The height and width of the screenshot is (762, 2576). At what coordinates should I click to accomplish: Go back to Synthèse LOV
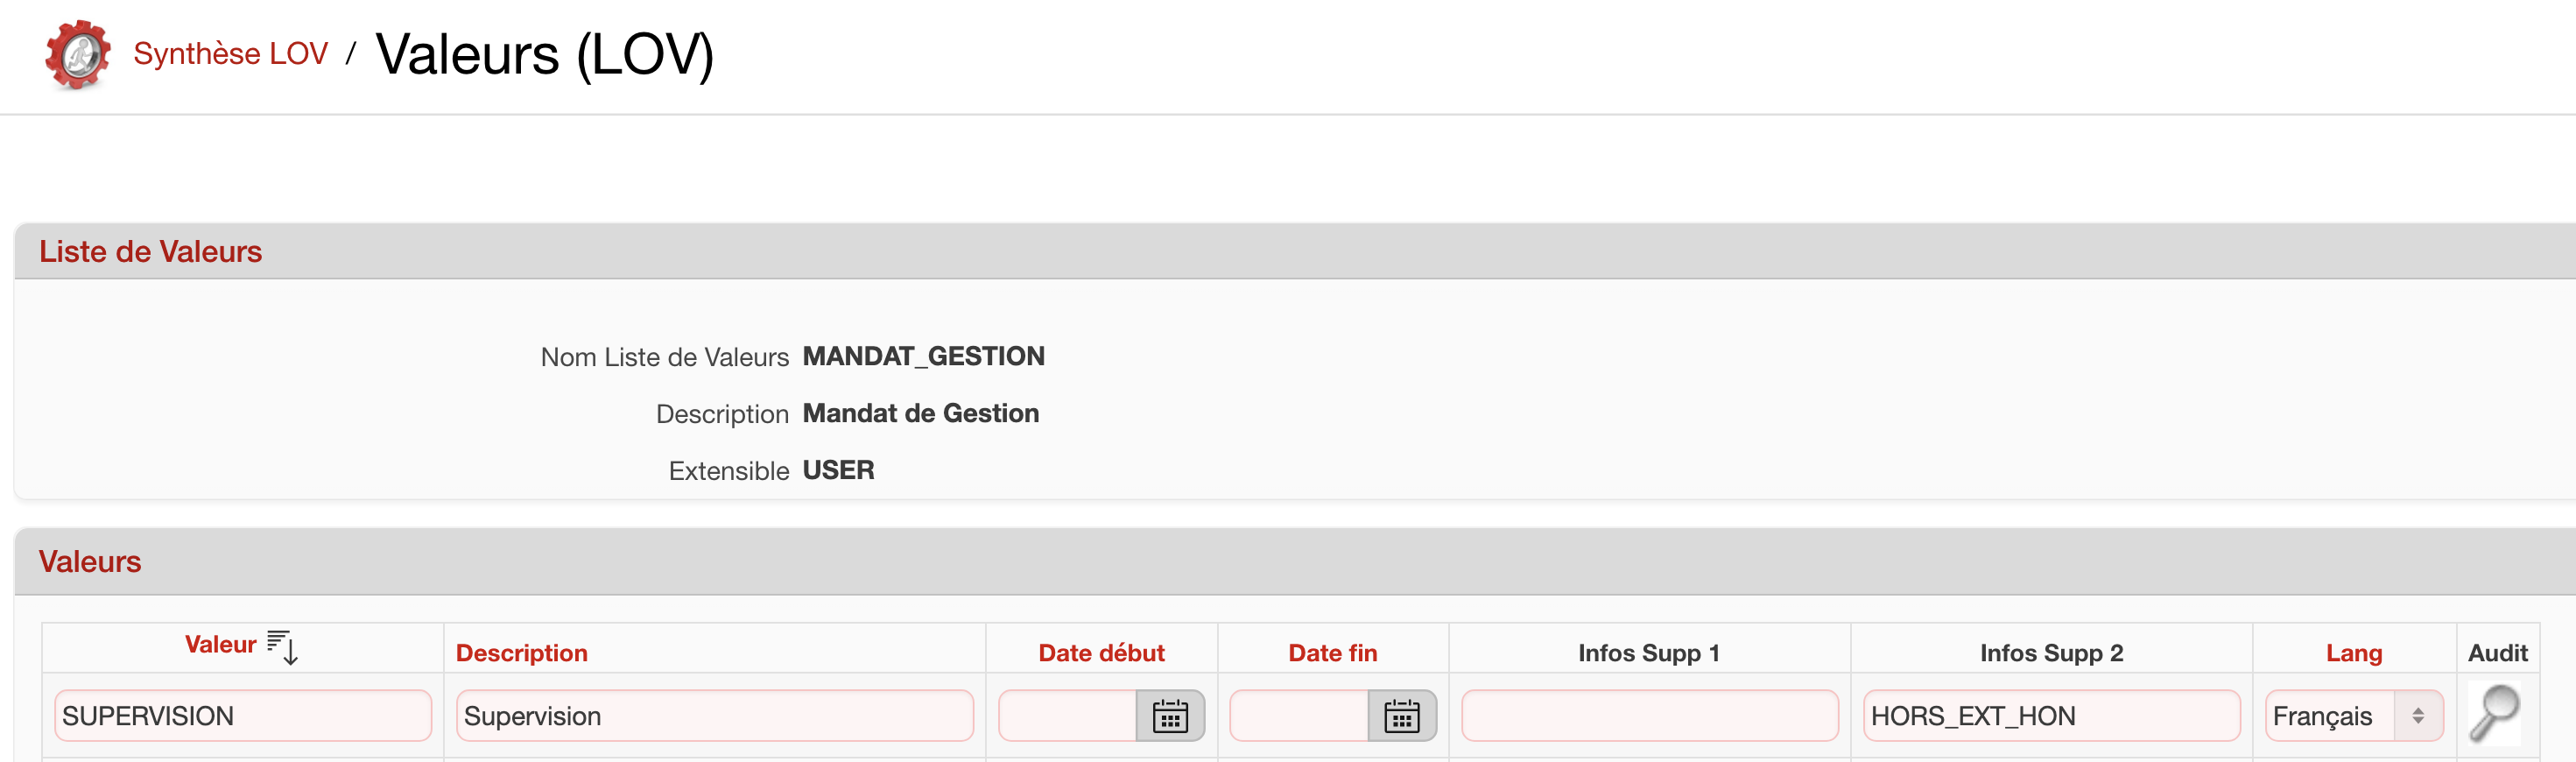(230, 54)
